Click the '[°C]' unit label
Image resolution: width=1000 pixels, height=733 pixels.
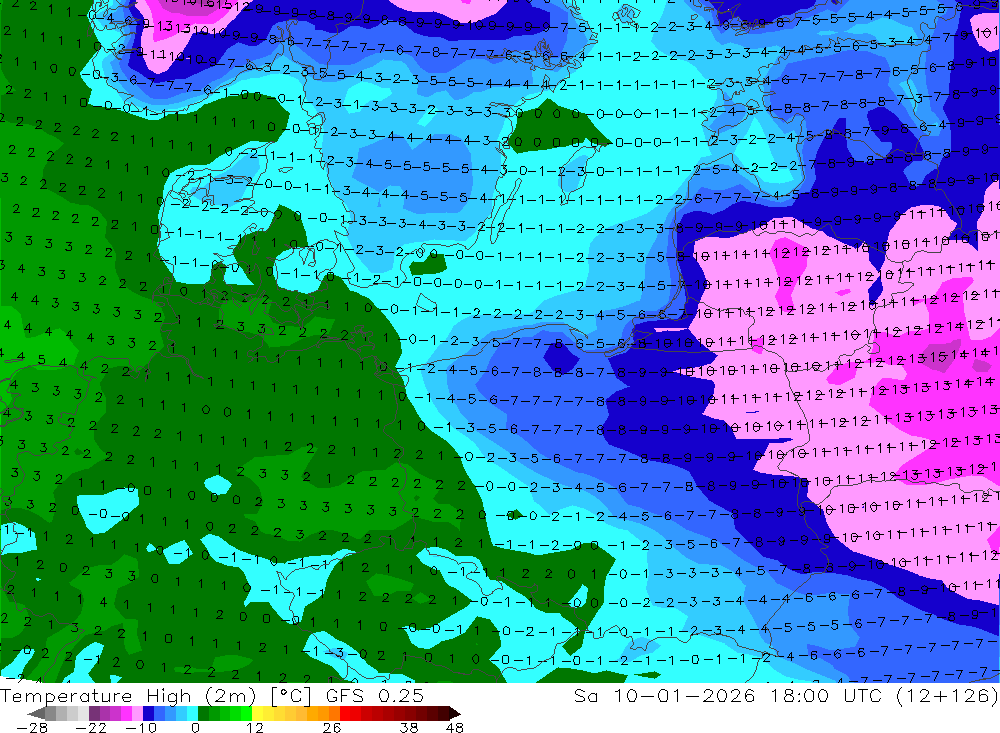291,696
